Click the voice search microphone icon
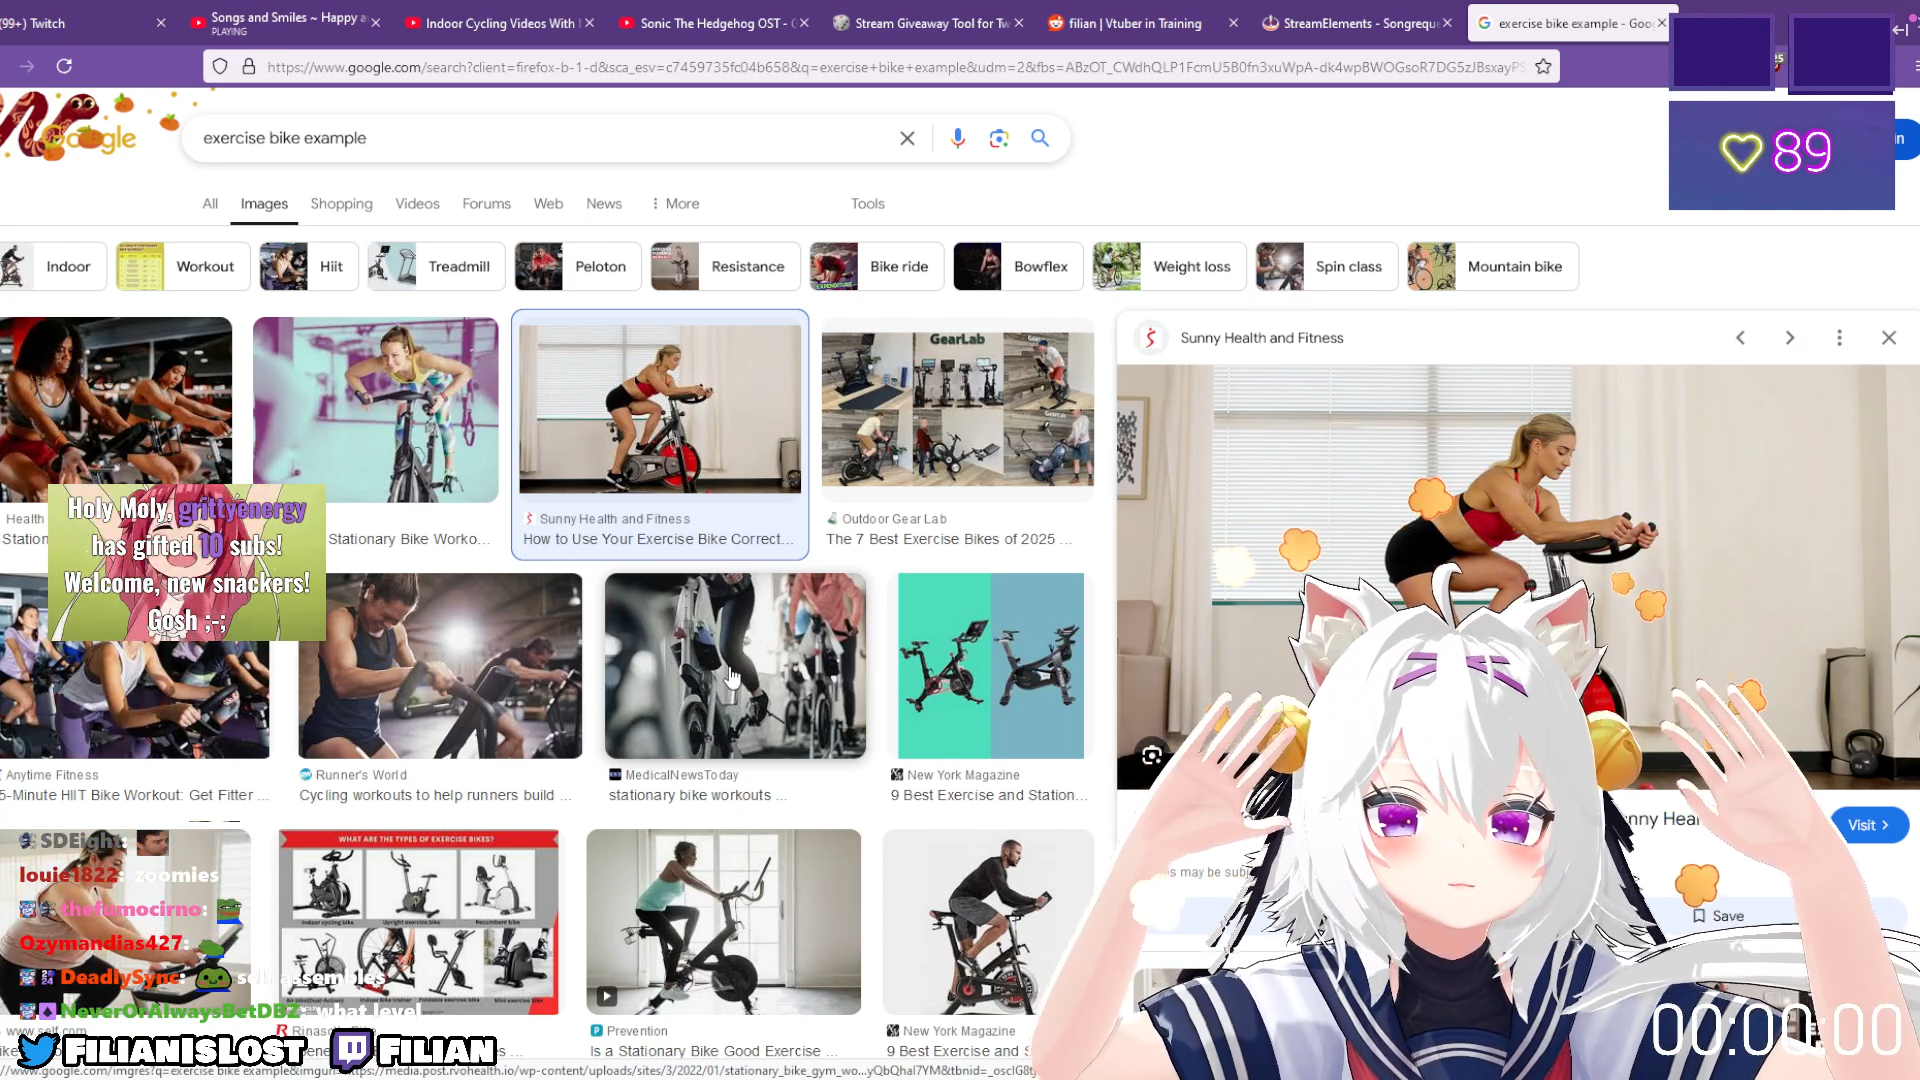The height and width of the screenshot is (1080, 1920). coord(957,138)
